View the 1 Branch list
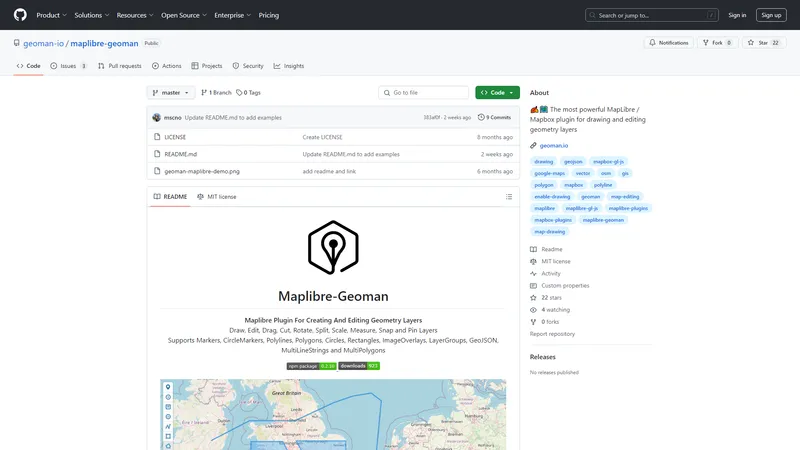 click(x=216, y=93)
